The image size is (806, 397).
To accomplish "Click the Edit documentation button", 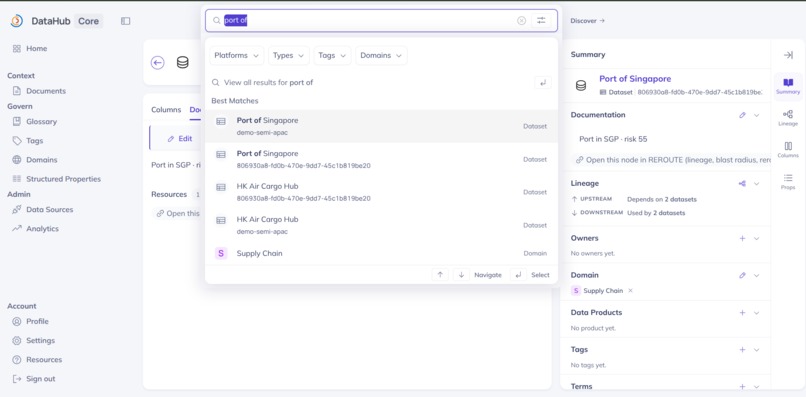I will click(x=180, y=138).
